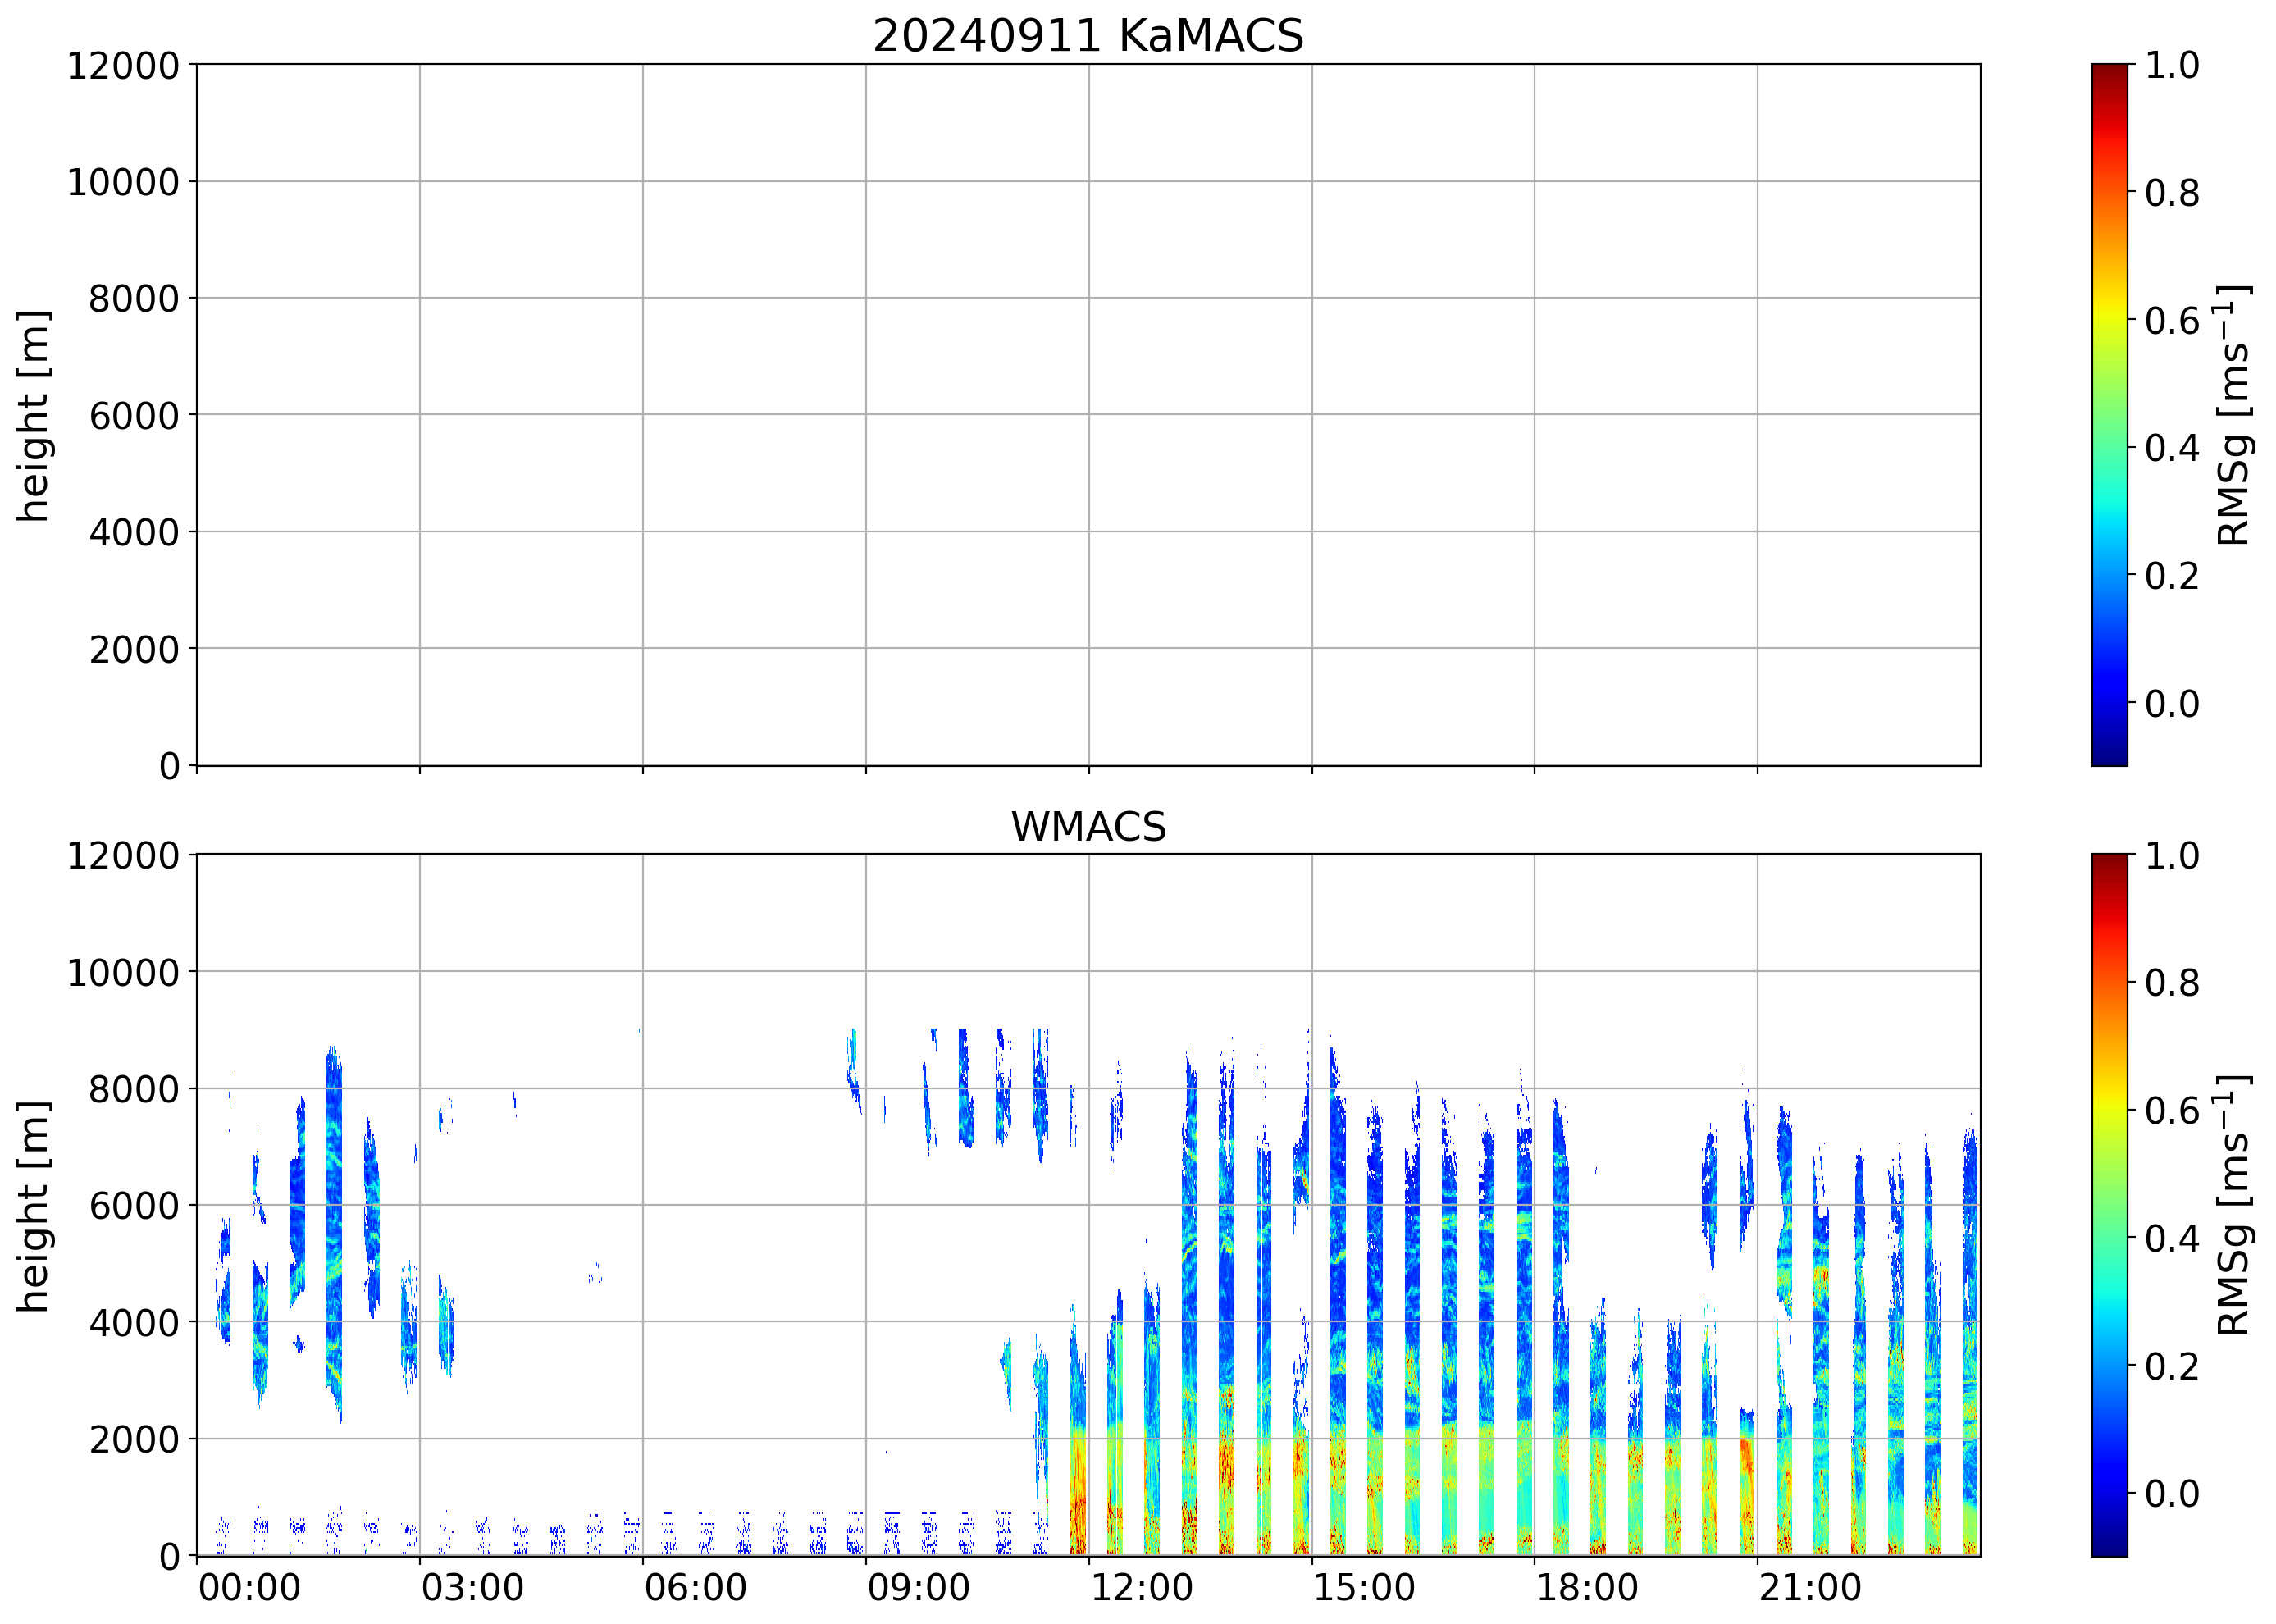Viewport: 2276px width, 1624px height.
Task: Click the 0.2 label on bottom colorbar
Action: coord(2172,1366)
